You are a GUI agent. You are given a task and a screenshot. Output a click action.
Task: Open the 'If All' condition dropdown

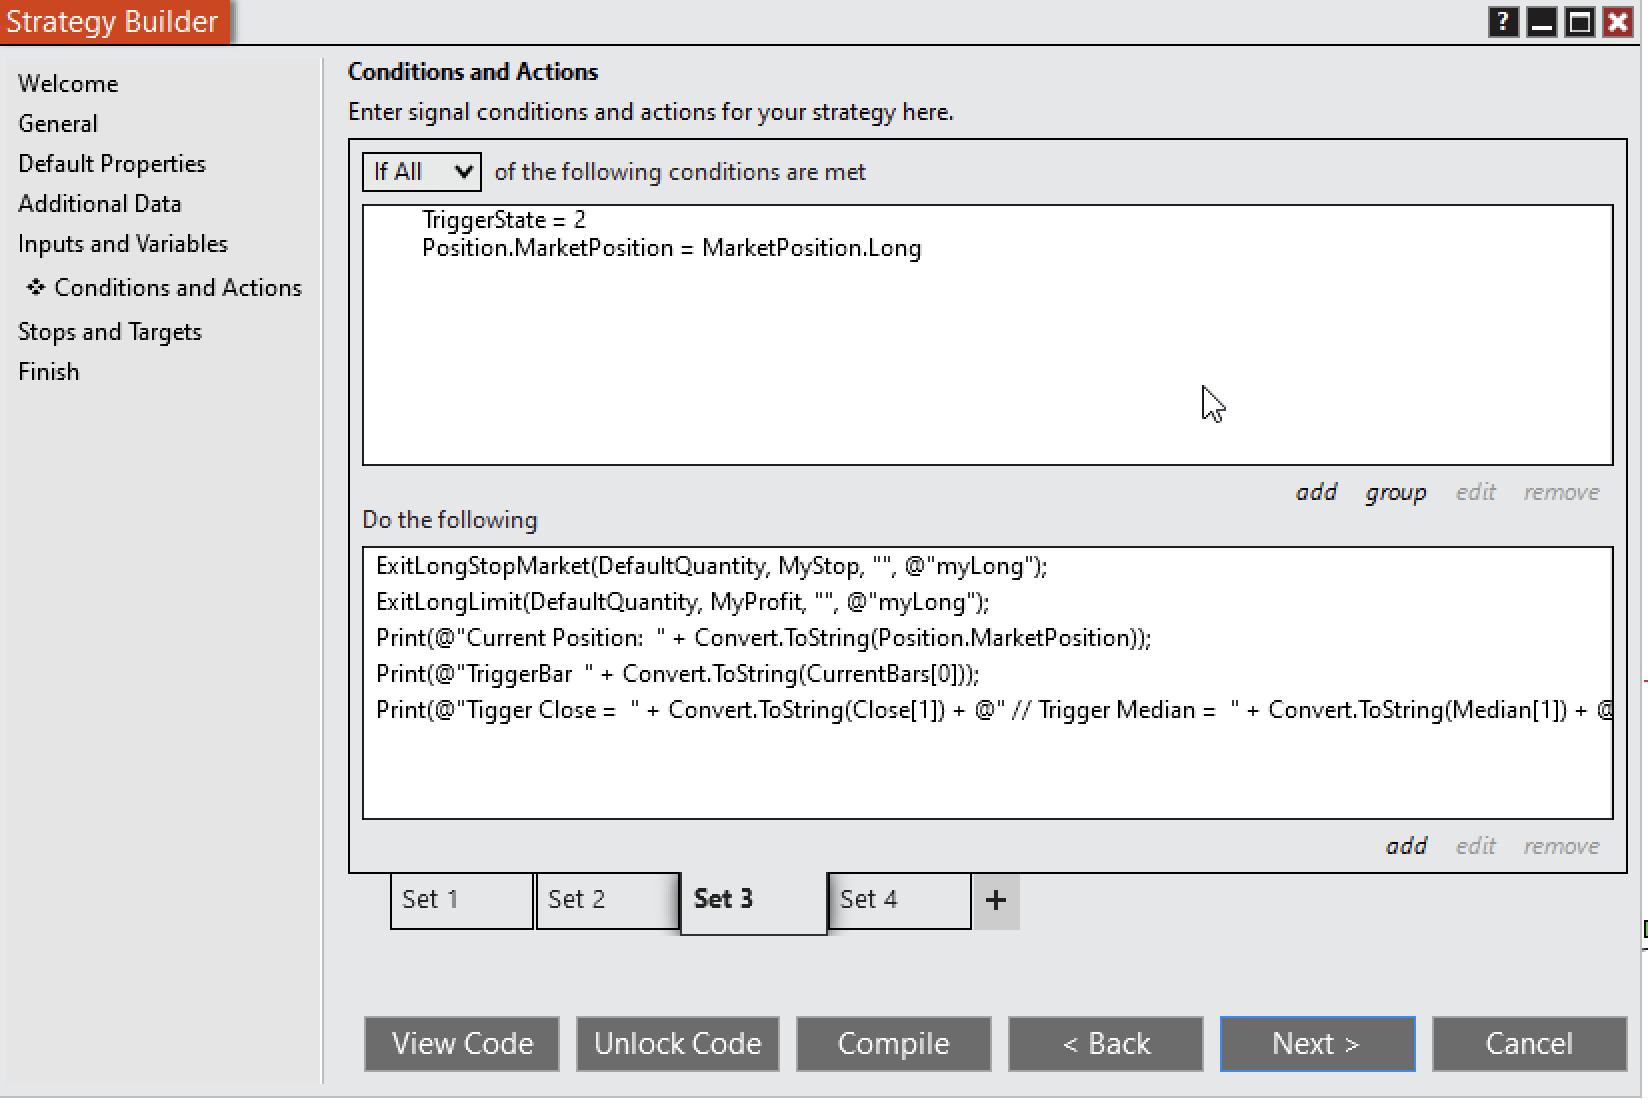(x=421, y=172)
